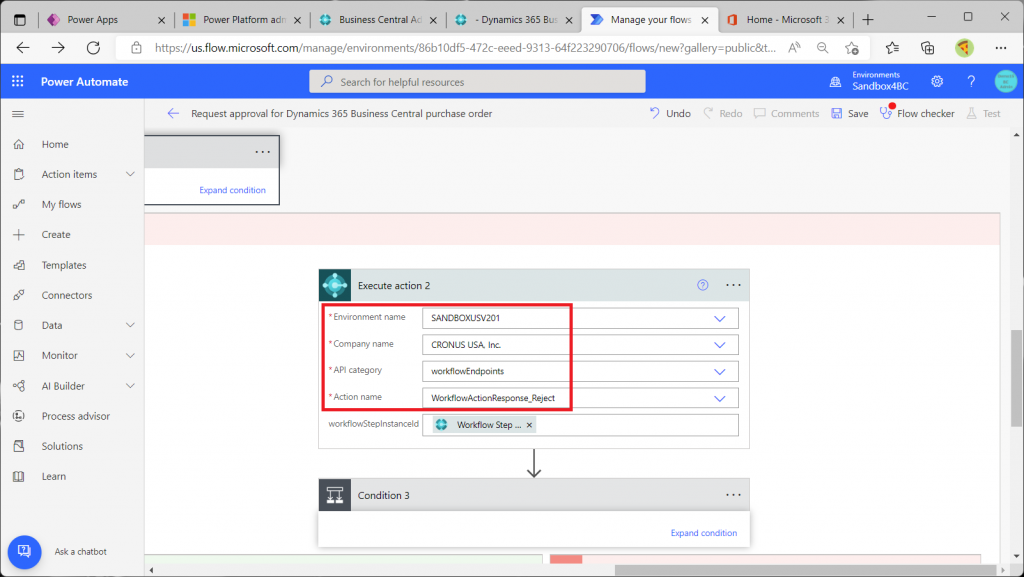Open the account profile avatar
1024x577 pixels.
[x=1006, y=82]
